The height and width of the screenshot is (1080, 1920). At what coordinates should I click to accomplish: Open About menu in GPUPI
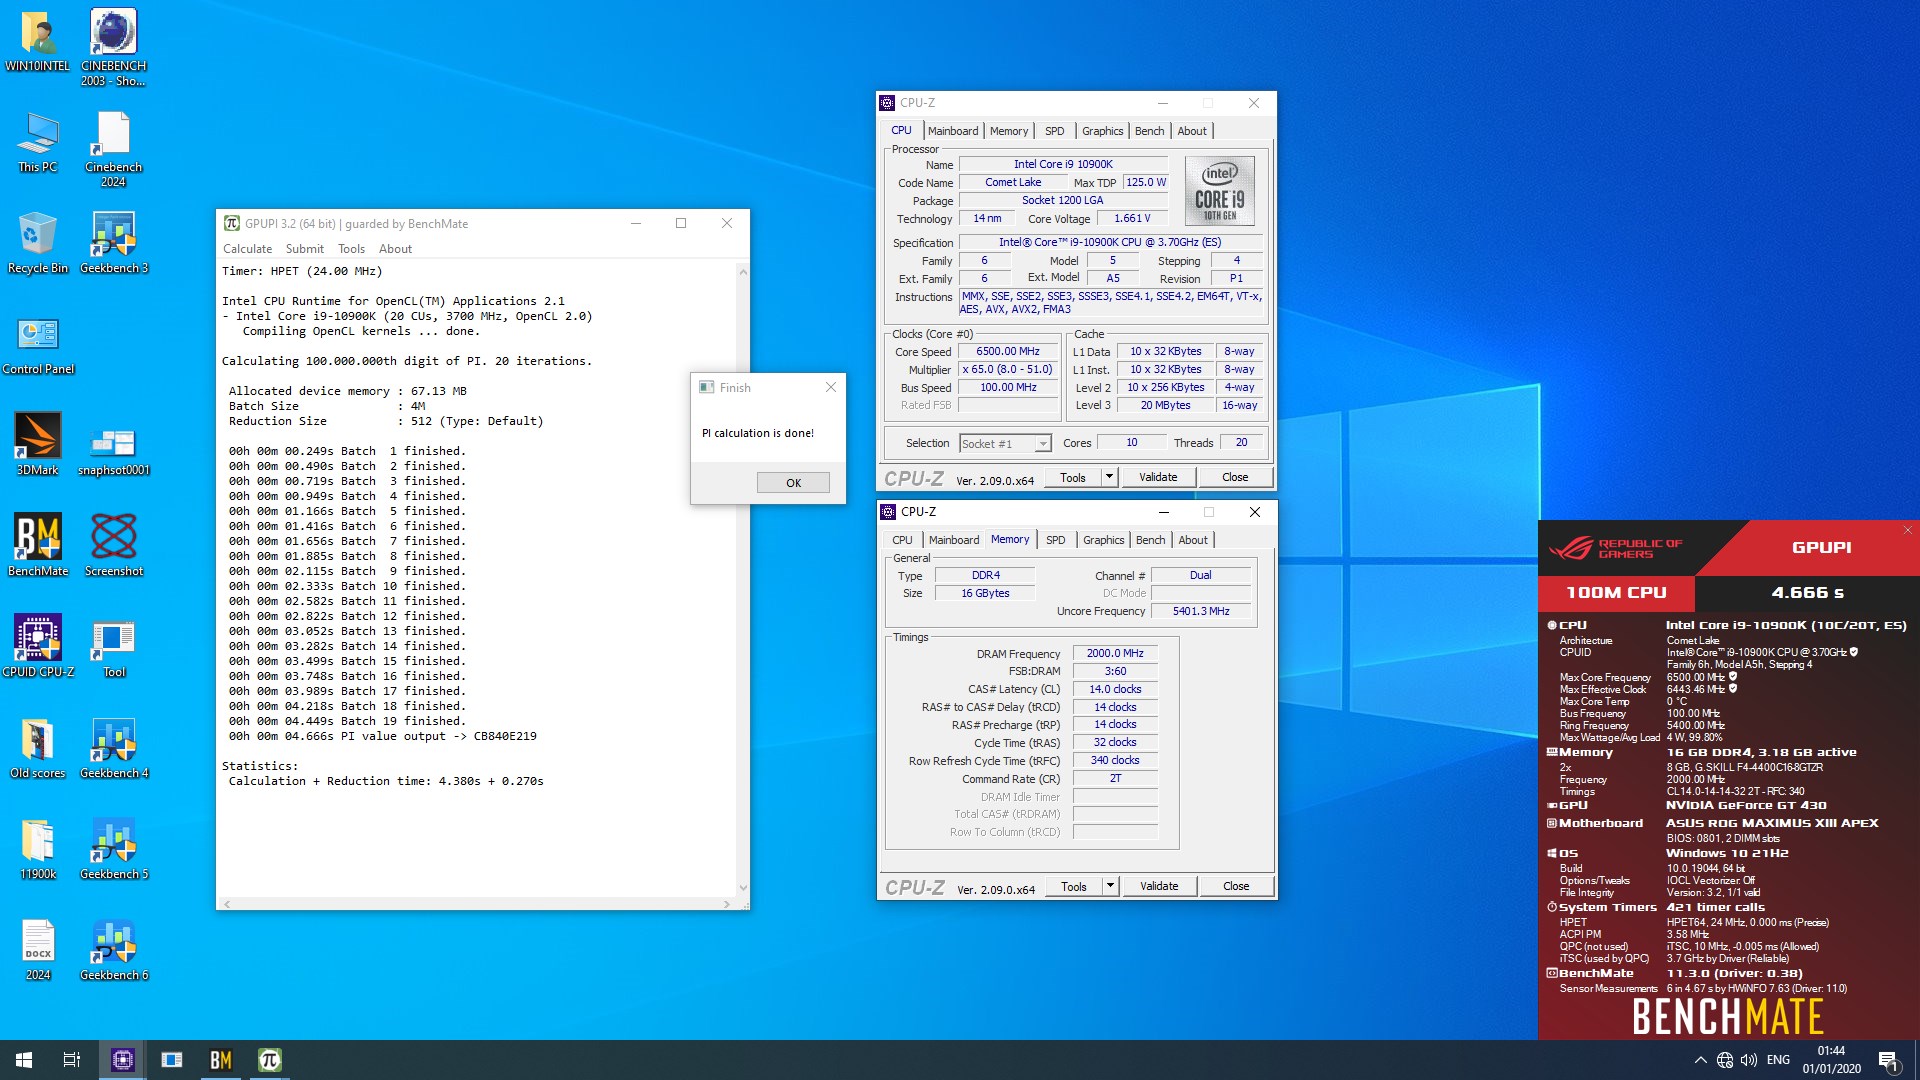pyautogui.click(x=395, y=249)
